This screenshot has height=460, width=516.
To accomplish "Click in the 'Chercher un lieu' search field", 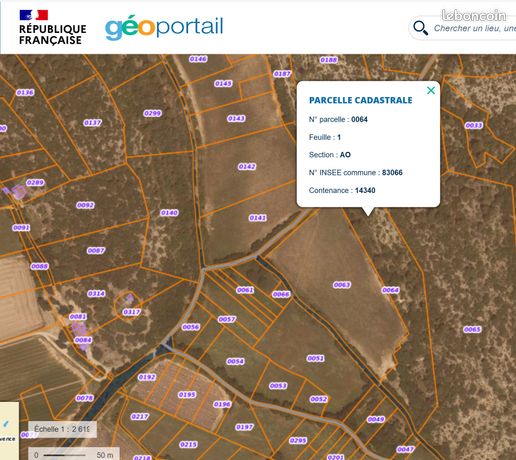I will 473,28.
